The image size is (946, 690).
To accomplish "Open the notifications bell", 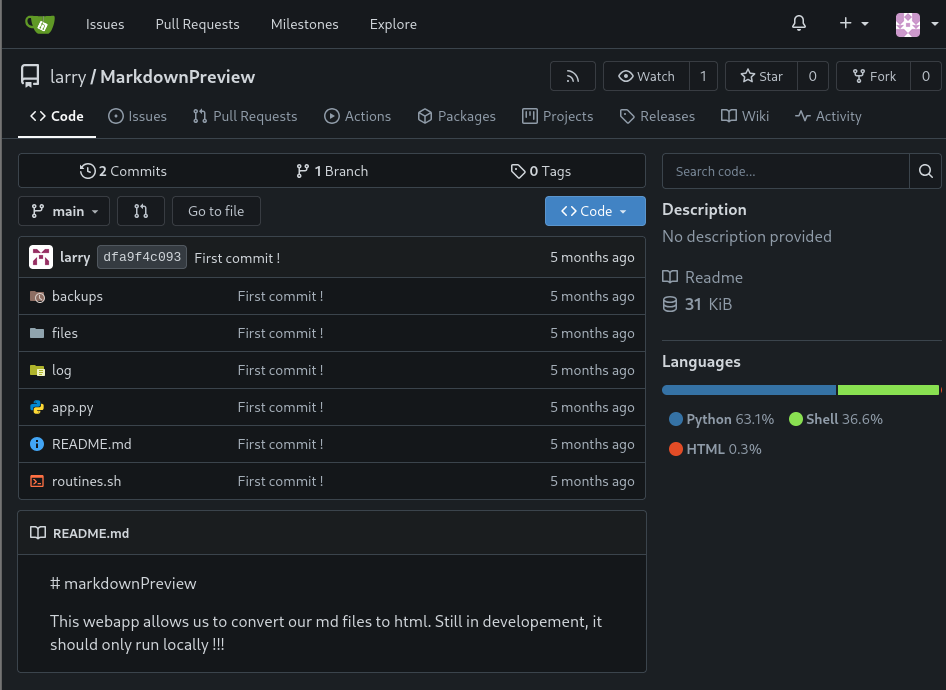I will point(798,23).
